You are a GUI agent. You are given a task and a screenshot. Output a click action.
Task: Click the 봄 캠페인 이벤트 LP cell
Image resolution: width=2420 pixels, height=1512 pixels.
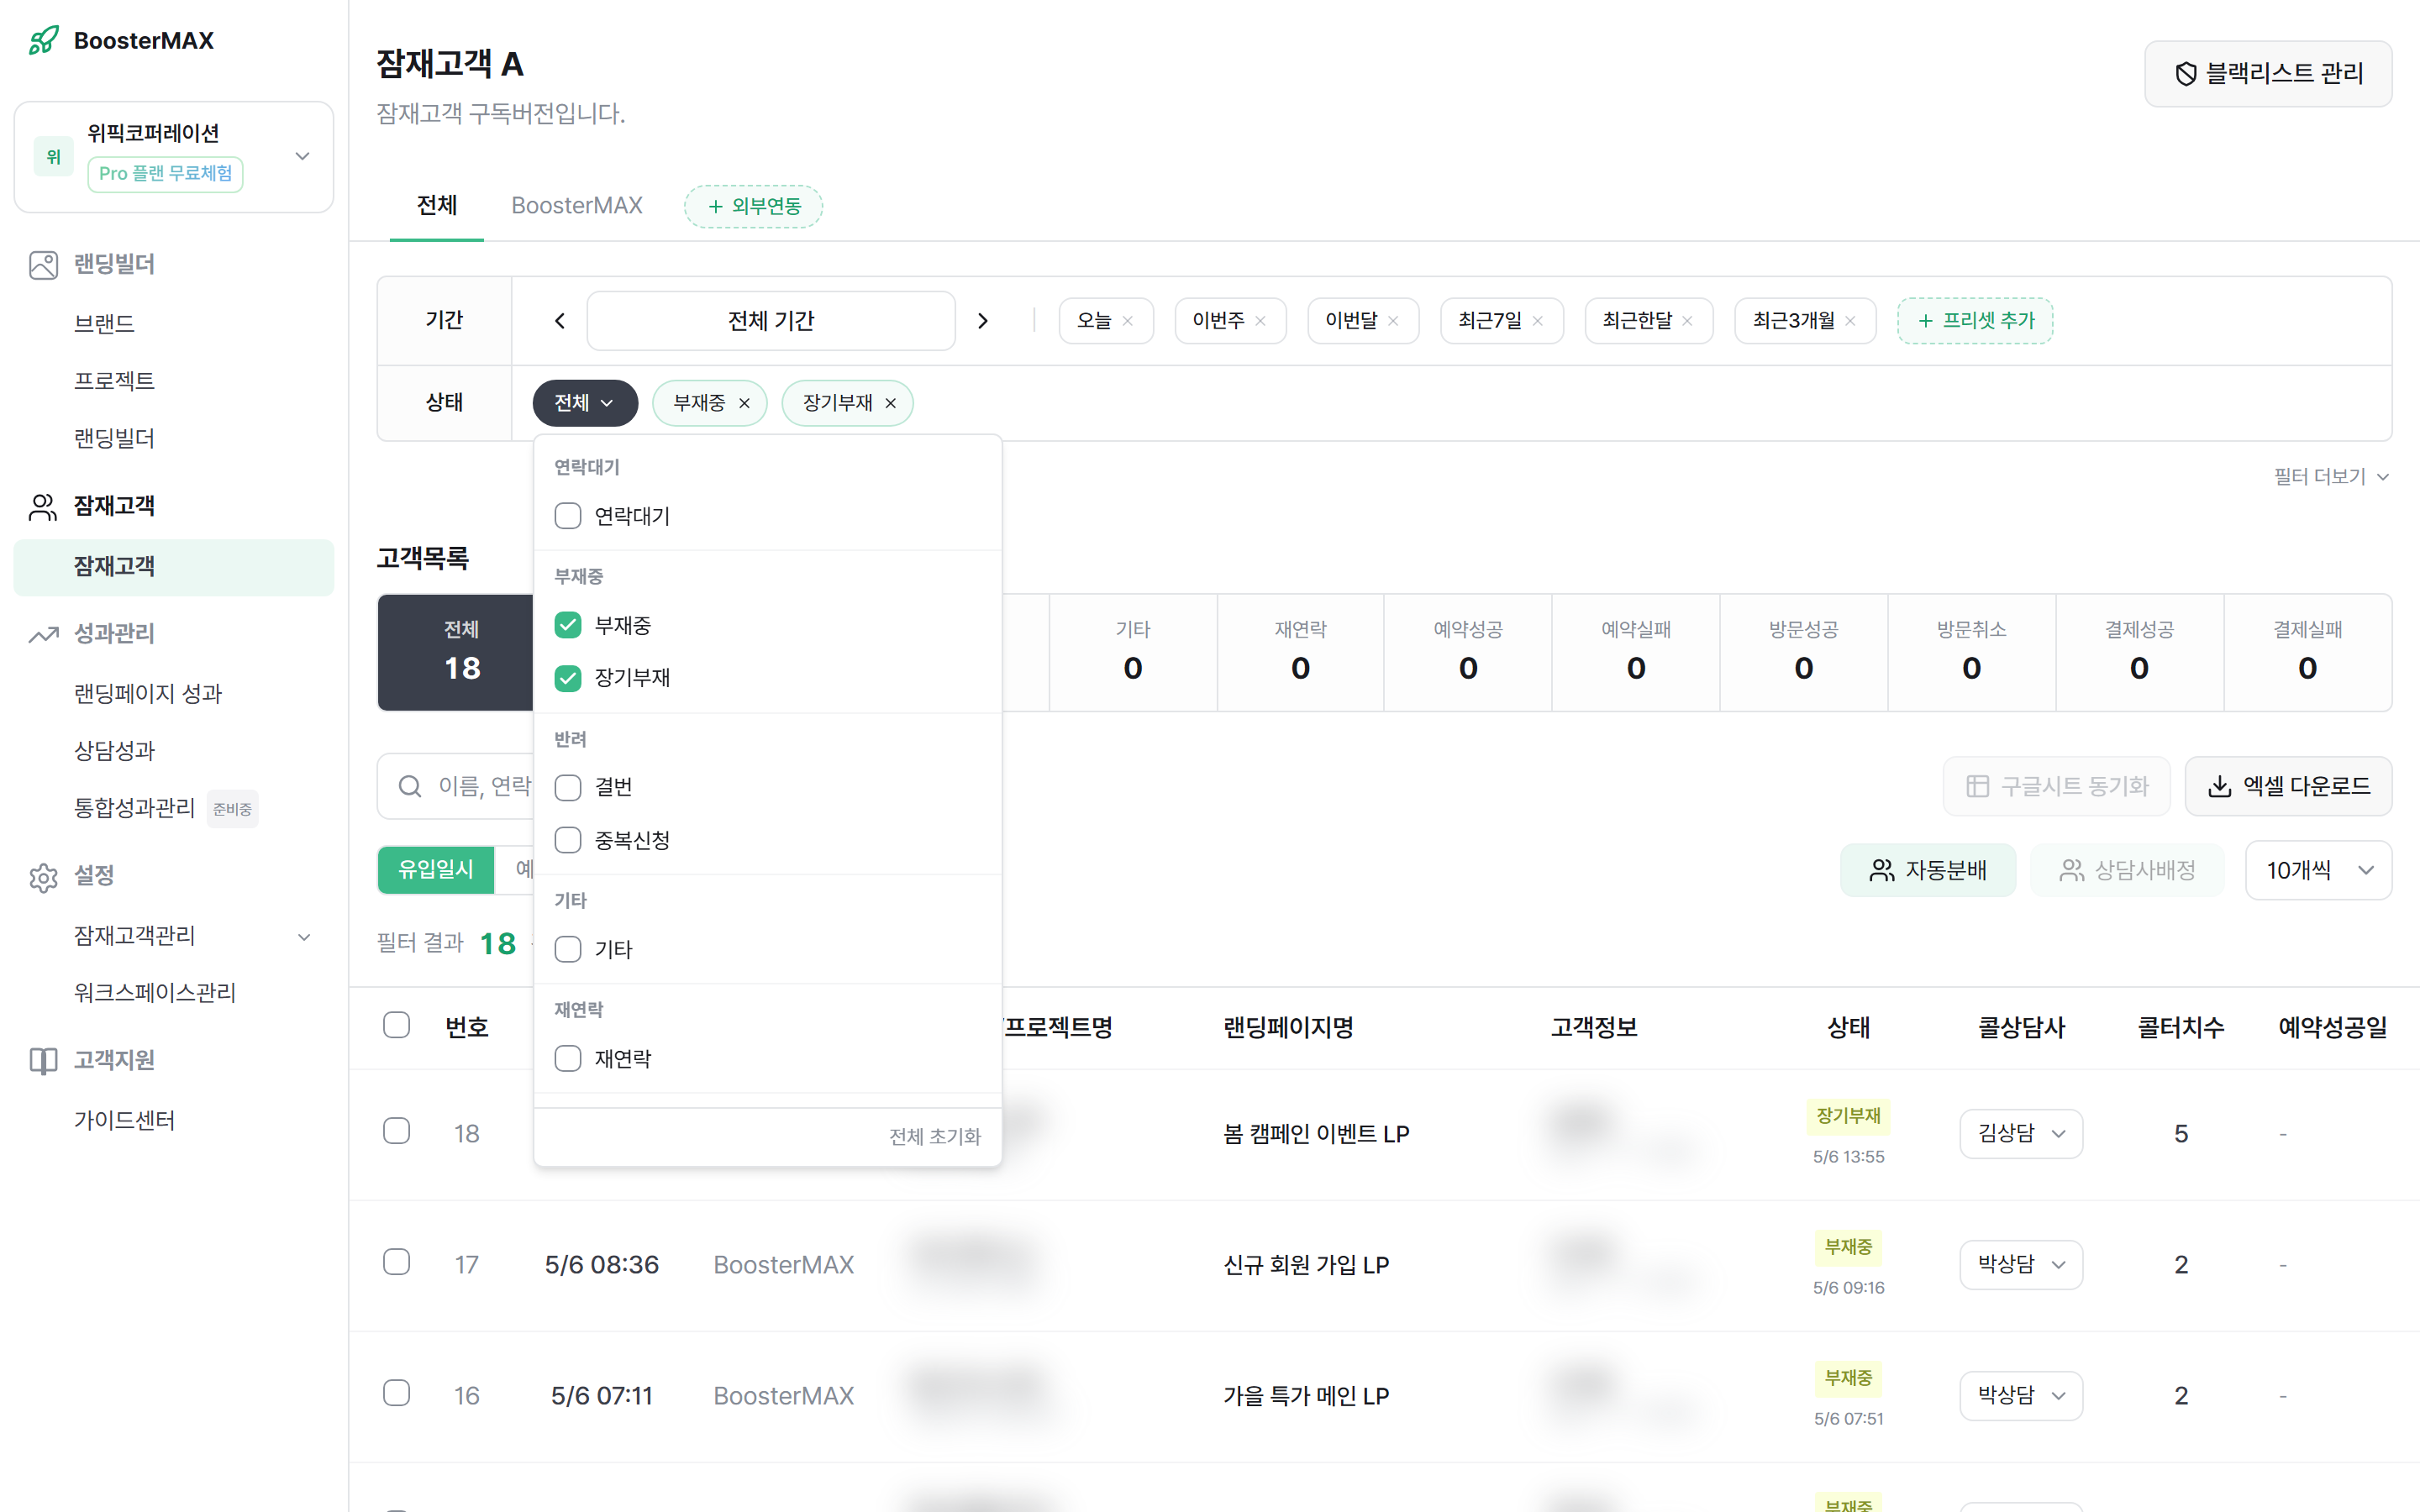click(1316, 1135)
